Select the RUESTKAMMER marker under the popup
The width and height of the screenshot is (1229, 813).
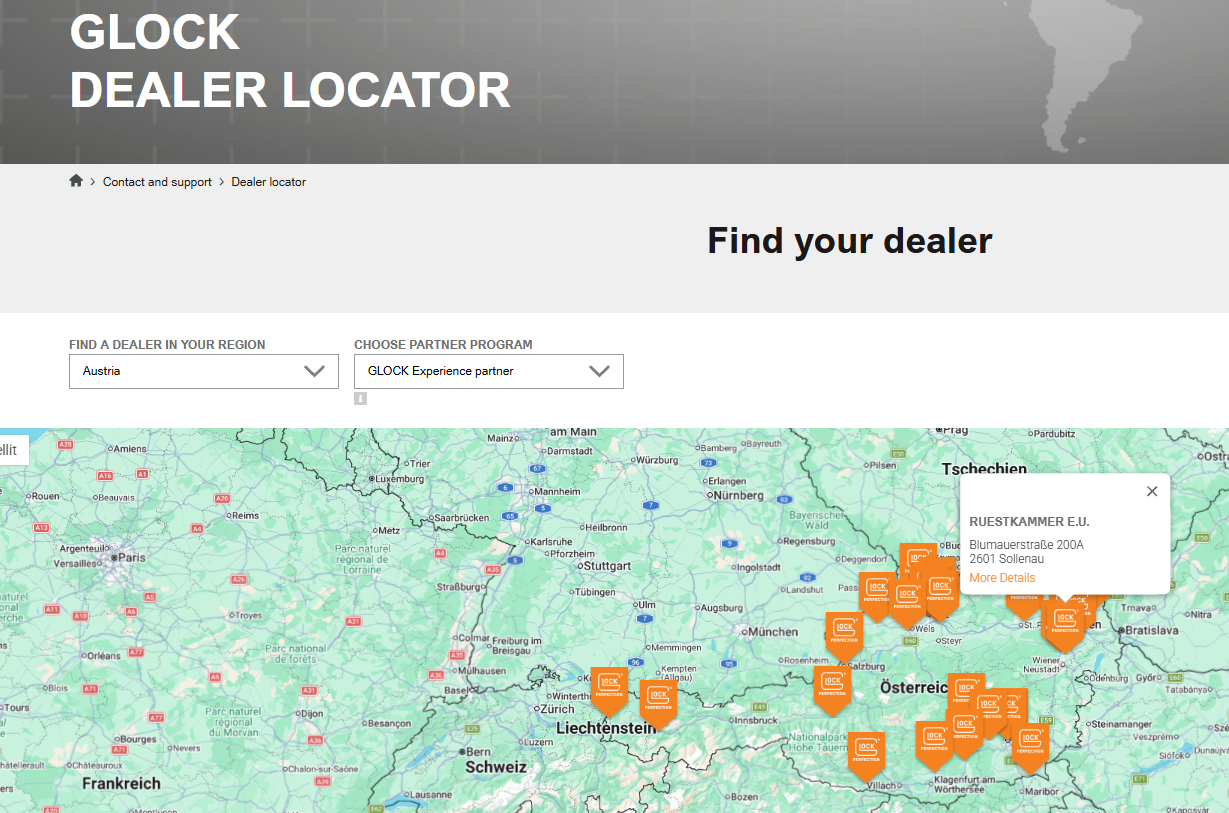point(1065,627)
